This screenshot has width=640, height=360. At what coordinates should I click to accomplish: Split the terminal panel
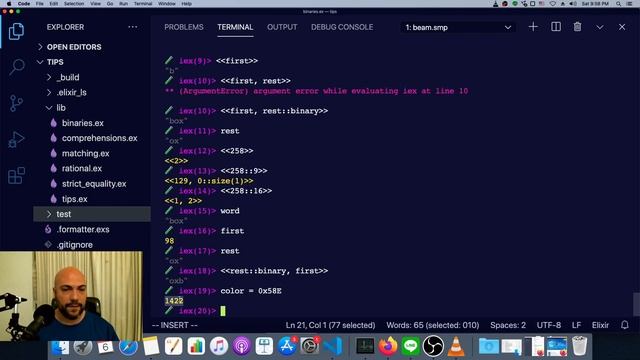coord(556,27)
